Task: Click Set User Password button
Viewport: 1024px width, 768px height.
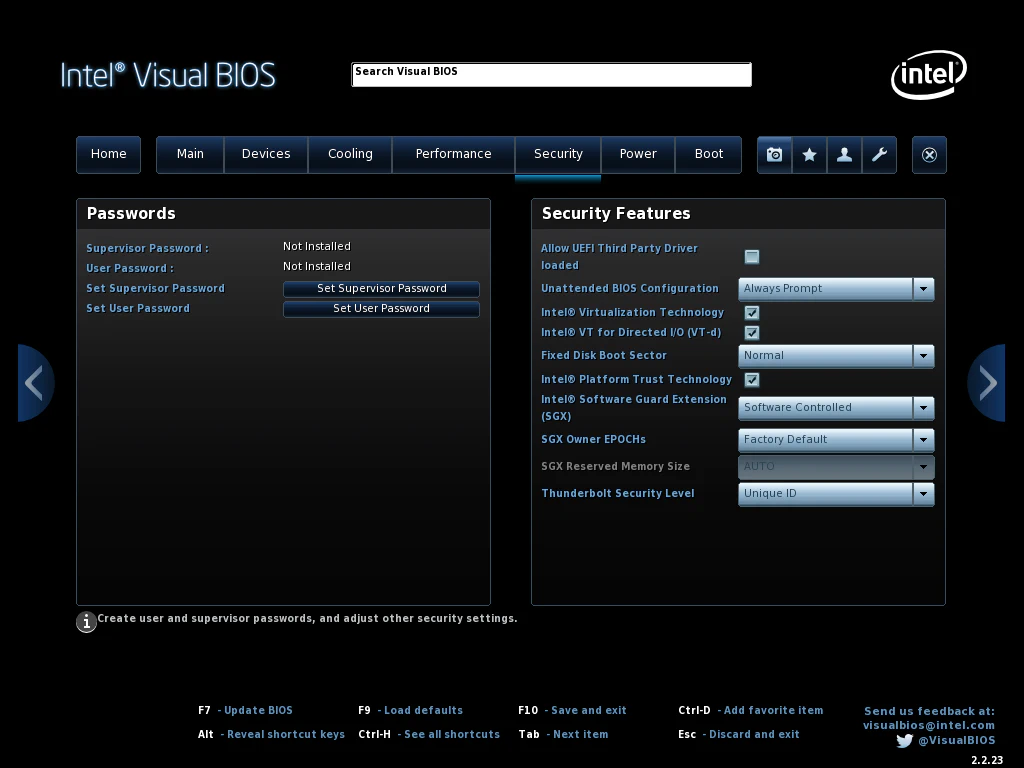Action: coord(381,309)
